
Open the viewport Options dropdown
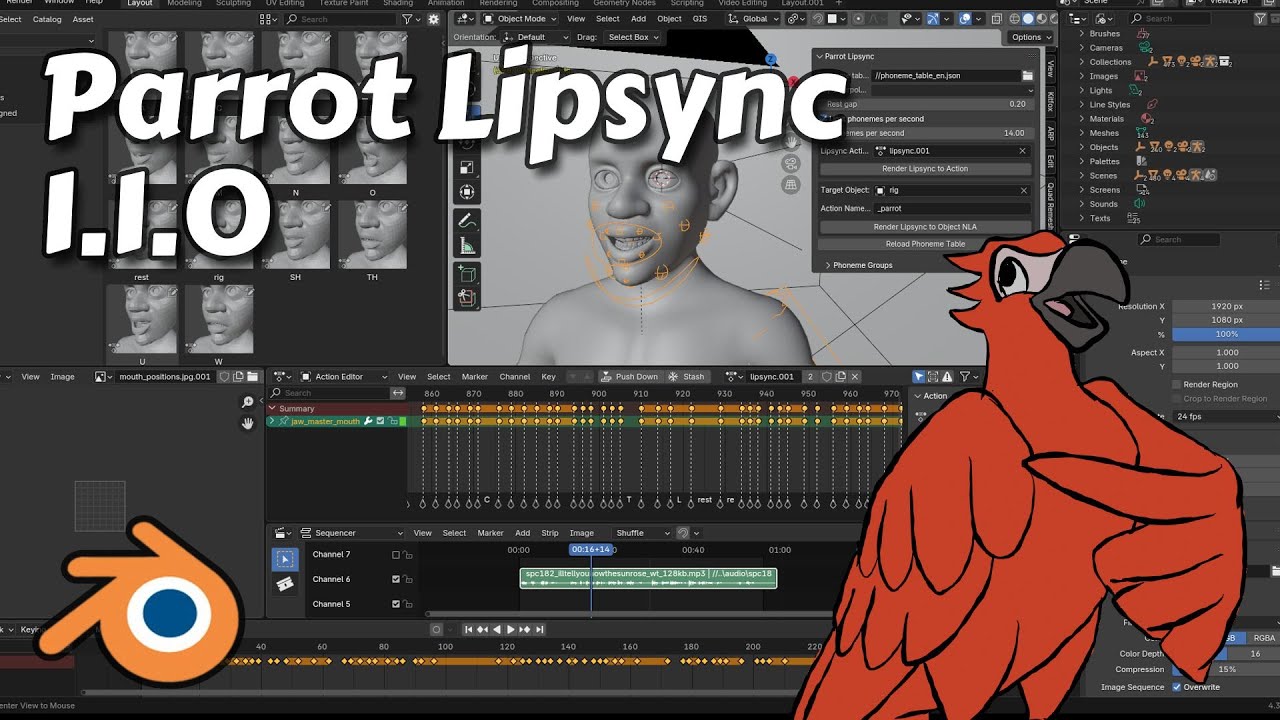1030,37
